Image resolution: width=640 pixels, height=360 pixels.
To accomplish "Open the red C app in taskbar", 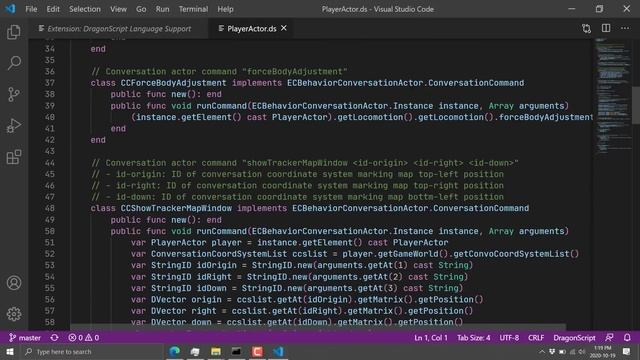I will (257, 351).
